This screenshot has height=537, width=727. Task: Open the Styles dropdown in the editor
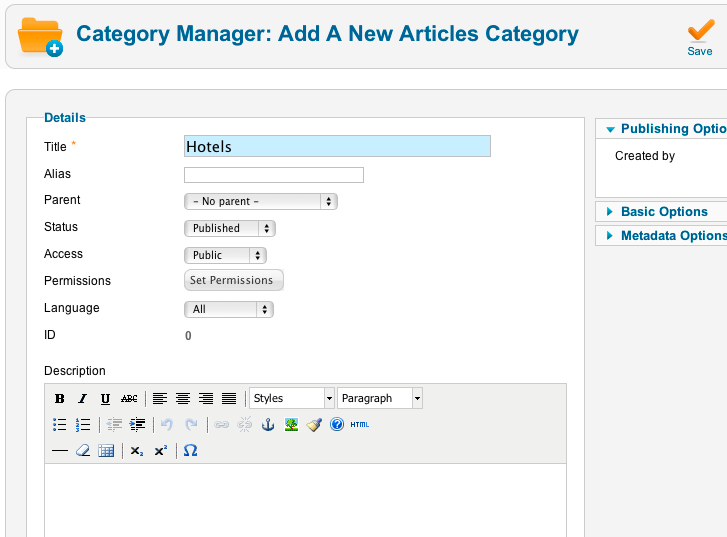[292, 398]
